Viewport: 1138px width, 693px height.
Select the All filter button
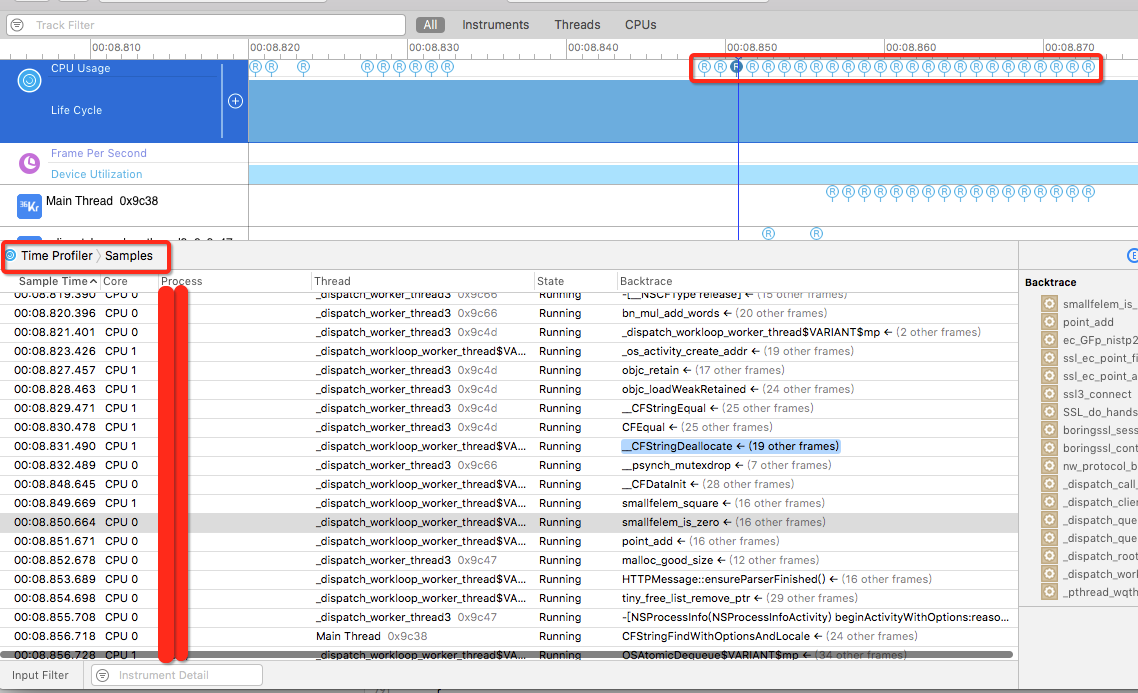click(430, 25)
